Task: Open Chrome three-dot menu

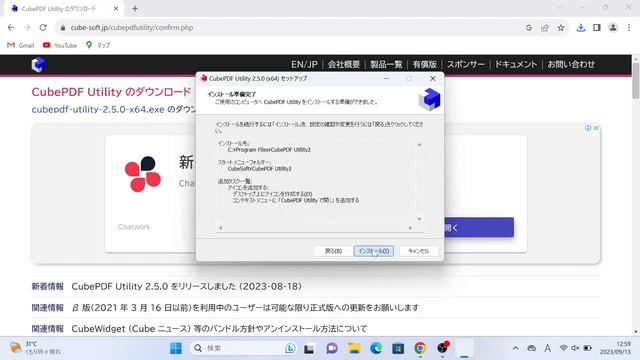Action: pos(629,28)
